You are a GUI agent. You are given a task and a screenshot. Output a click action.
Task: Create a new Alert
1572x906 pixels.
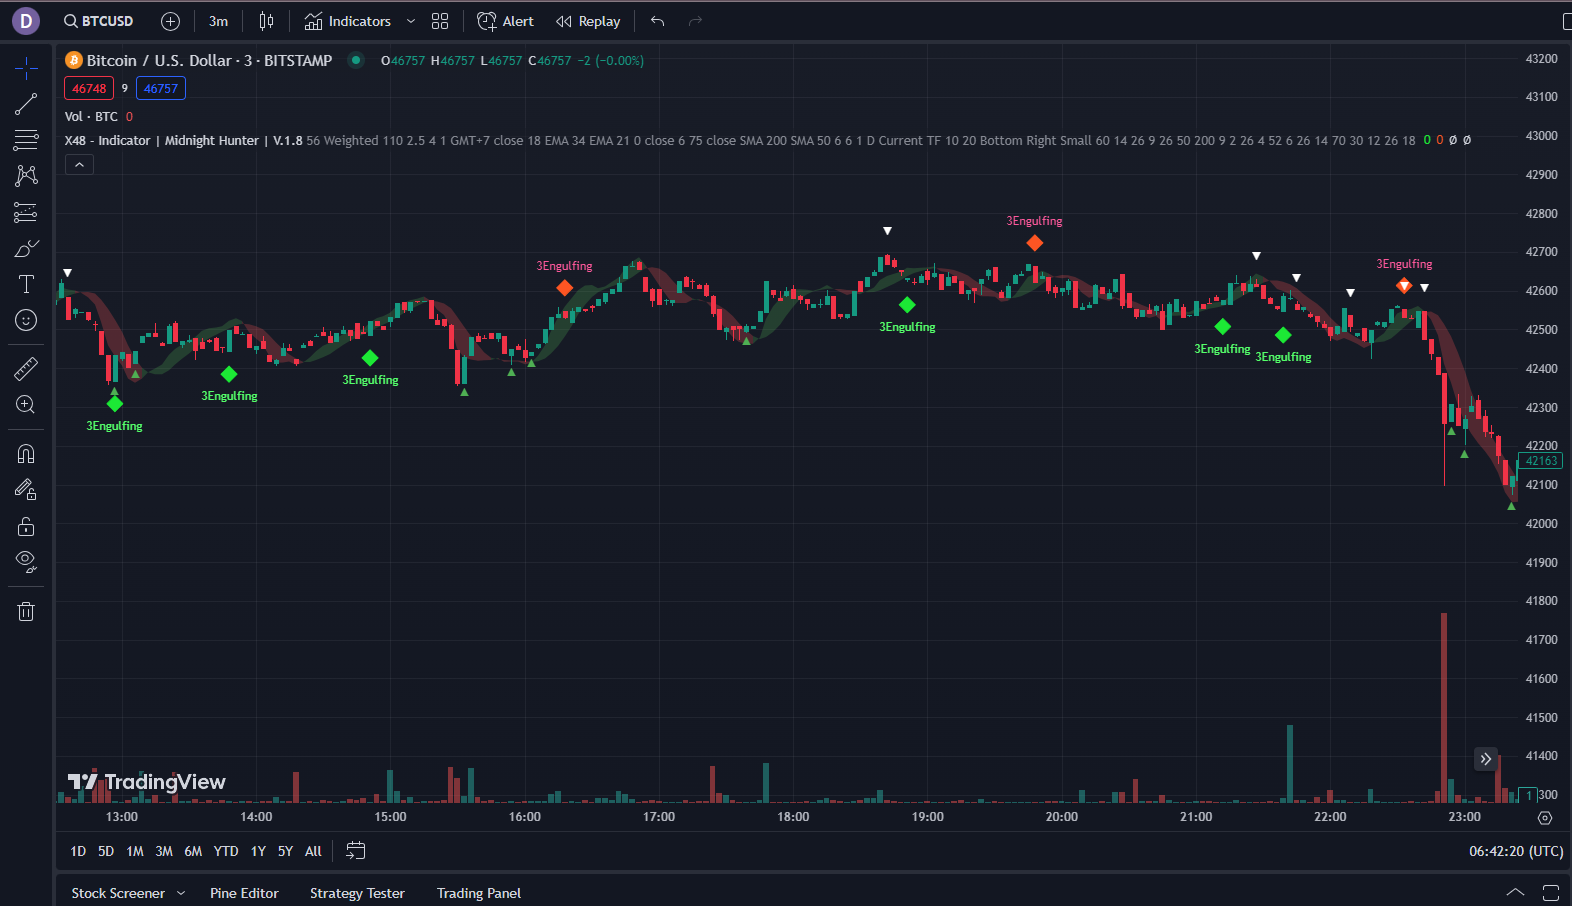pos(505,21)
